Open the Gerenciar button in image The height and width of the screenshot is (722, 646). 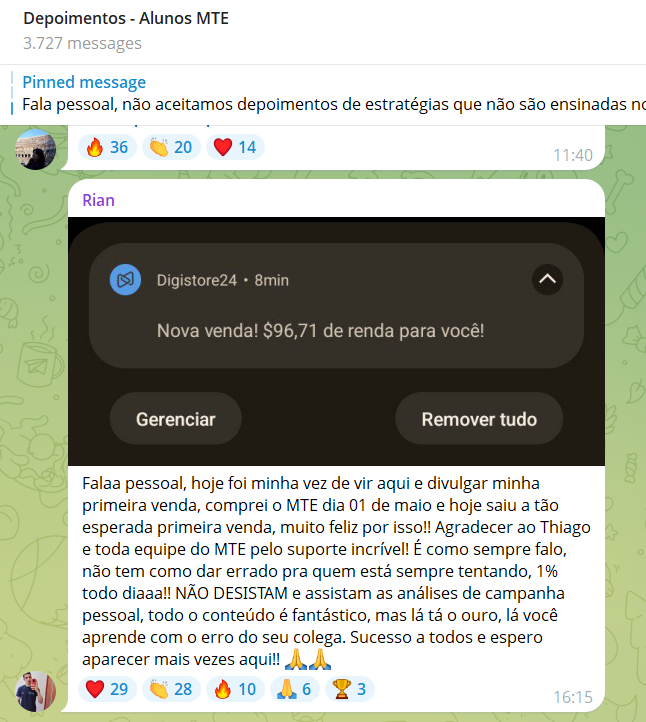[175, 419]
